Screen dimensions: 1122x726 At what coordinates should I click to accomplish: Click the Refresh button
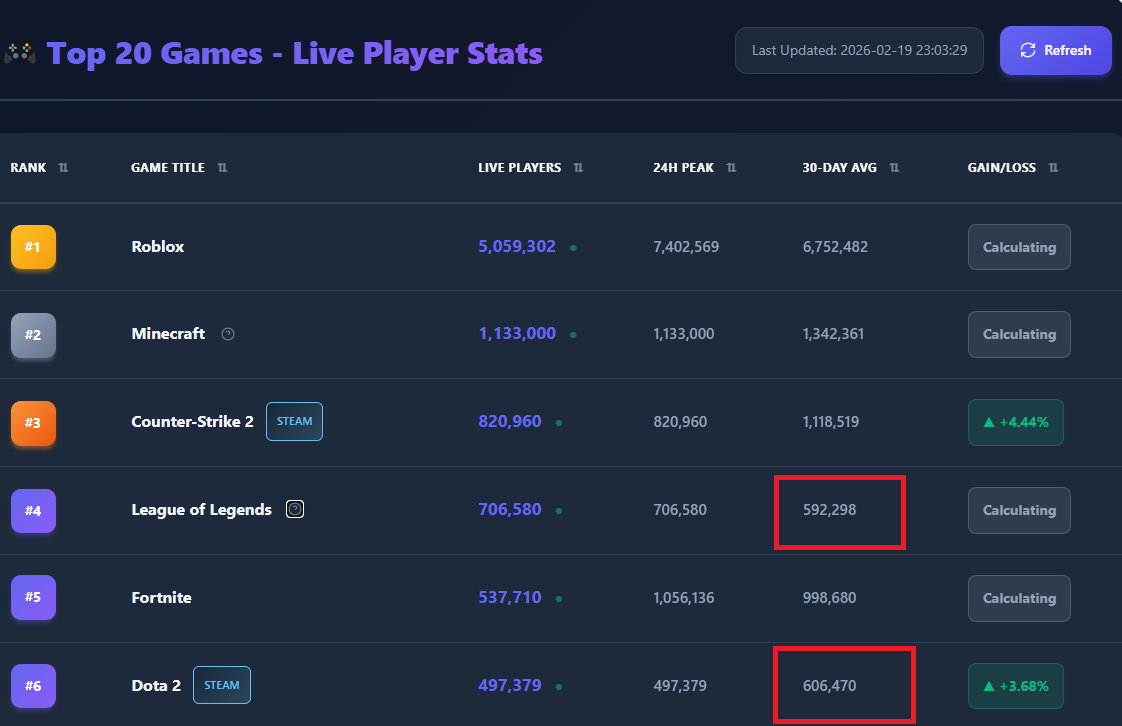1055,50
